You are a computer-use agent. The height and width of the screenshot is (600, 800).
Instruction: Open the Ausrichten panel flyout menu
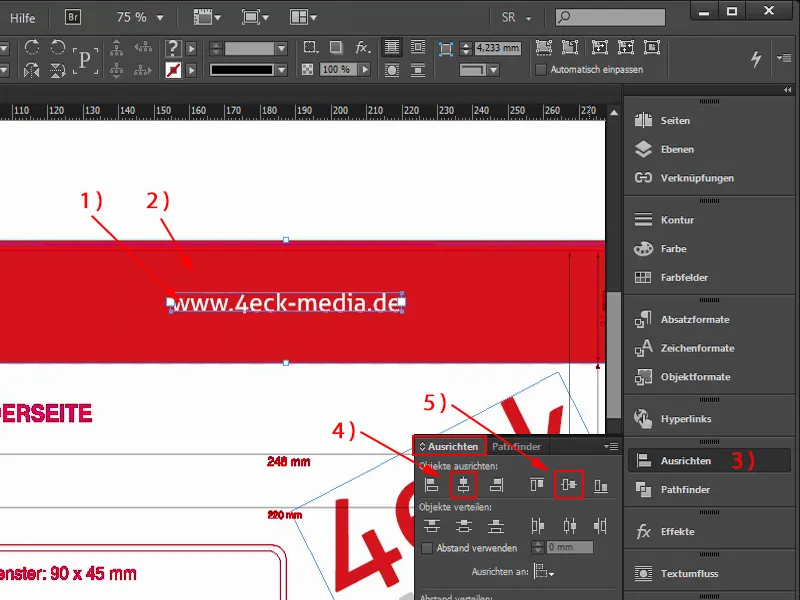pos(611,446)
